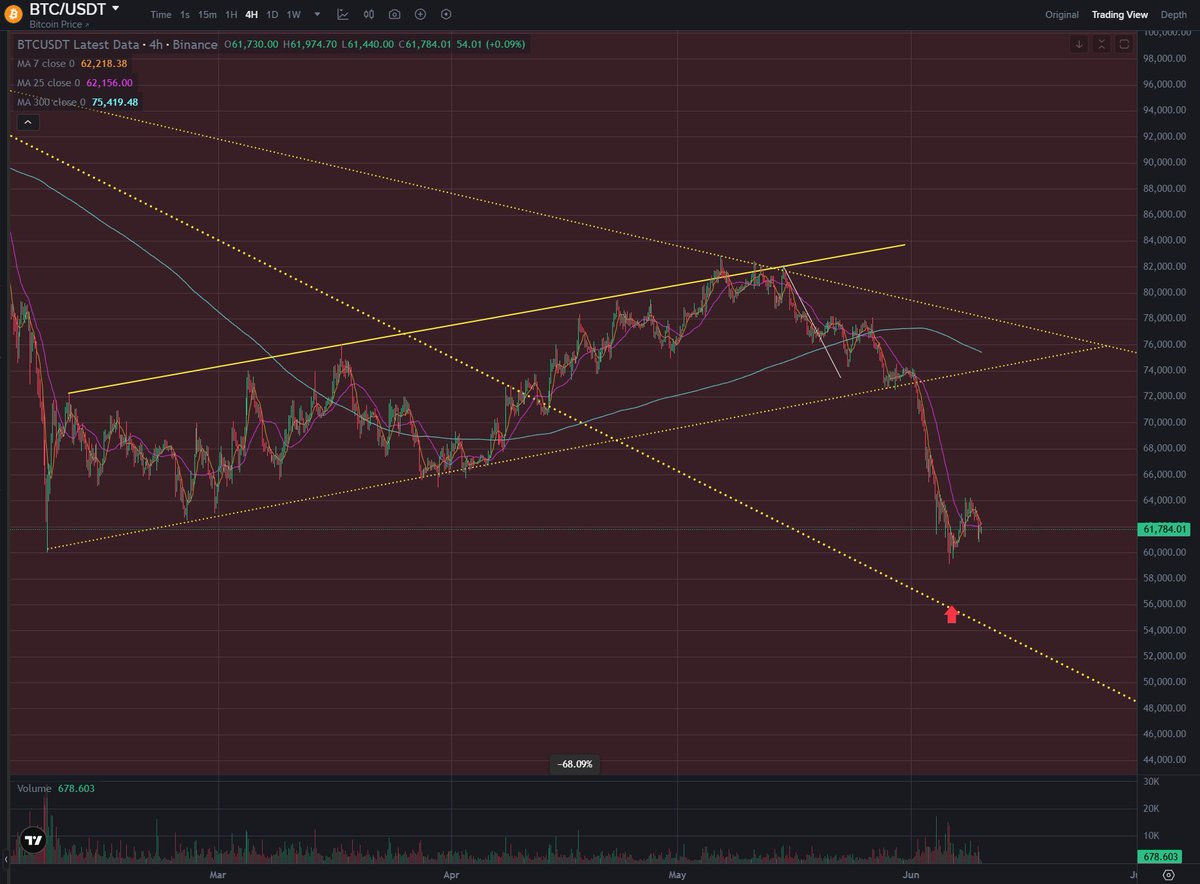Click the Volume indicator legend label

point(34,789)
